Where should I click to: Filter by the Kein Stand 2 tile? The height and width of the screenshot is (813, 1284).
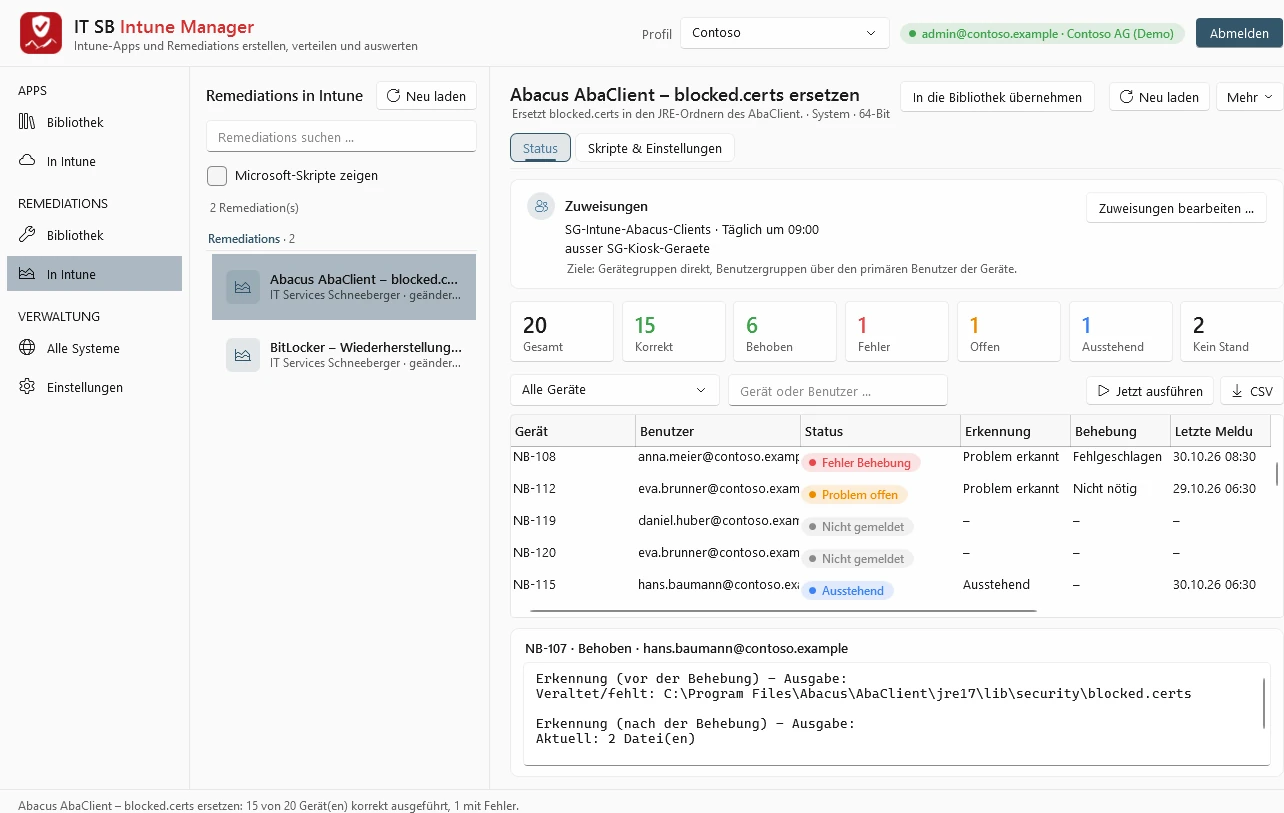coord(1232,332)
